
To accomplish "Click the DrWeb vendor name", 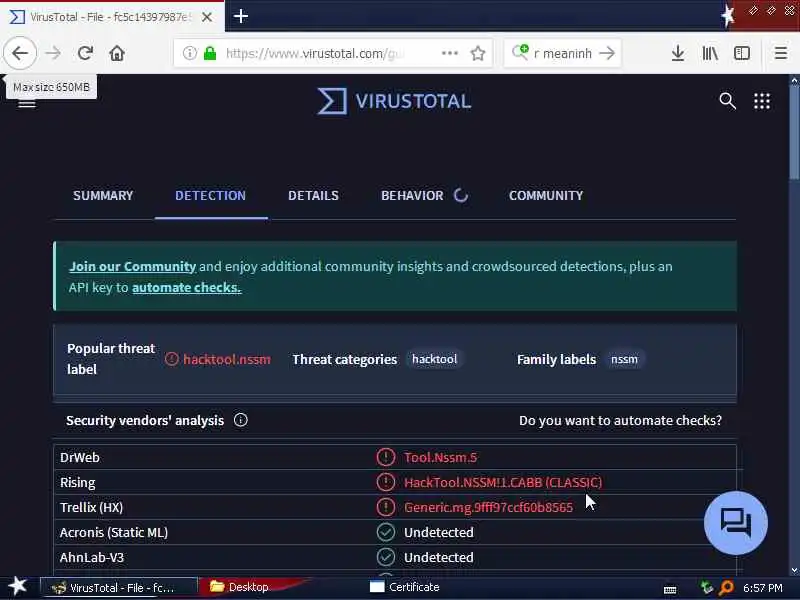I will pos(80,457).
